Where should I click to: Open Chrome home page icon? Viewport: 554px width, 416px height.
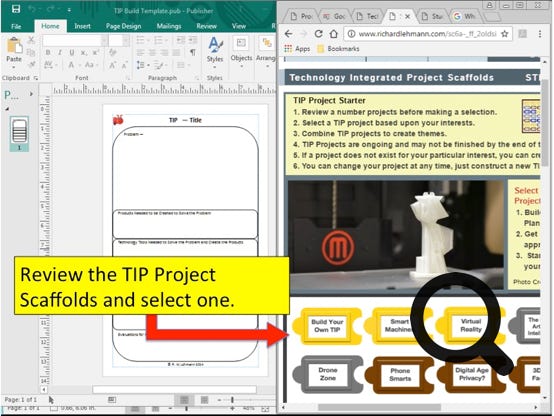334,34
